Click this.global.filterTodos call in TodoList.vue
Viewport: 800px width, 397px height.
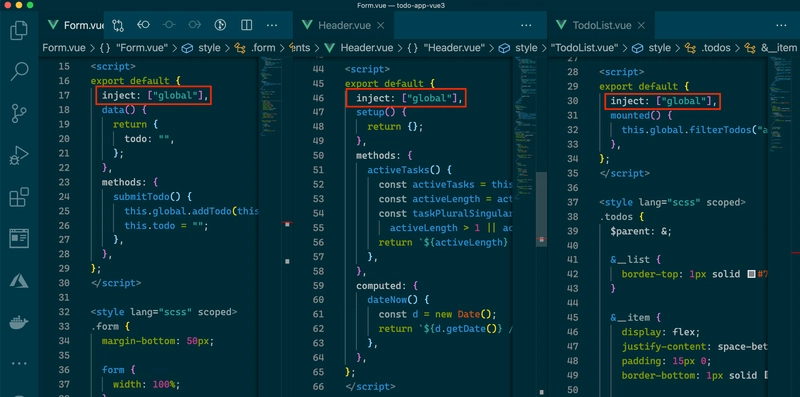coord(694,130)
